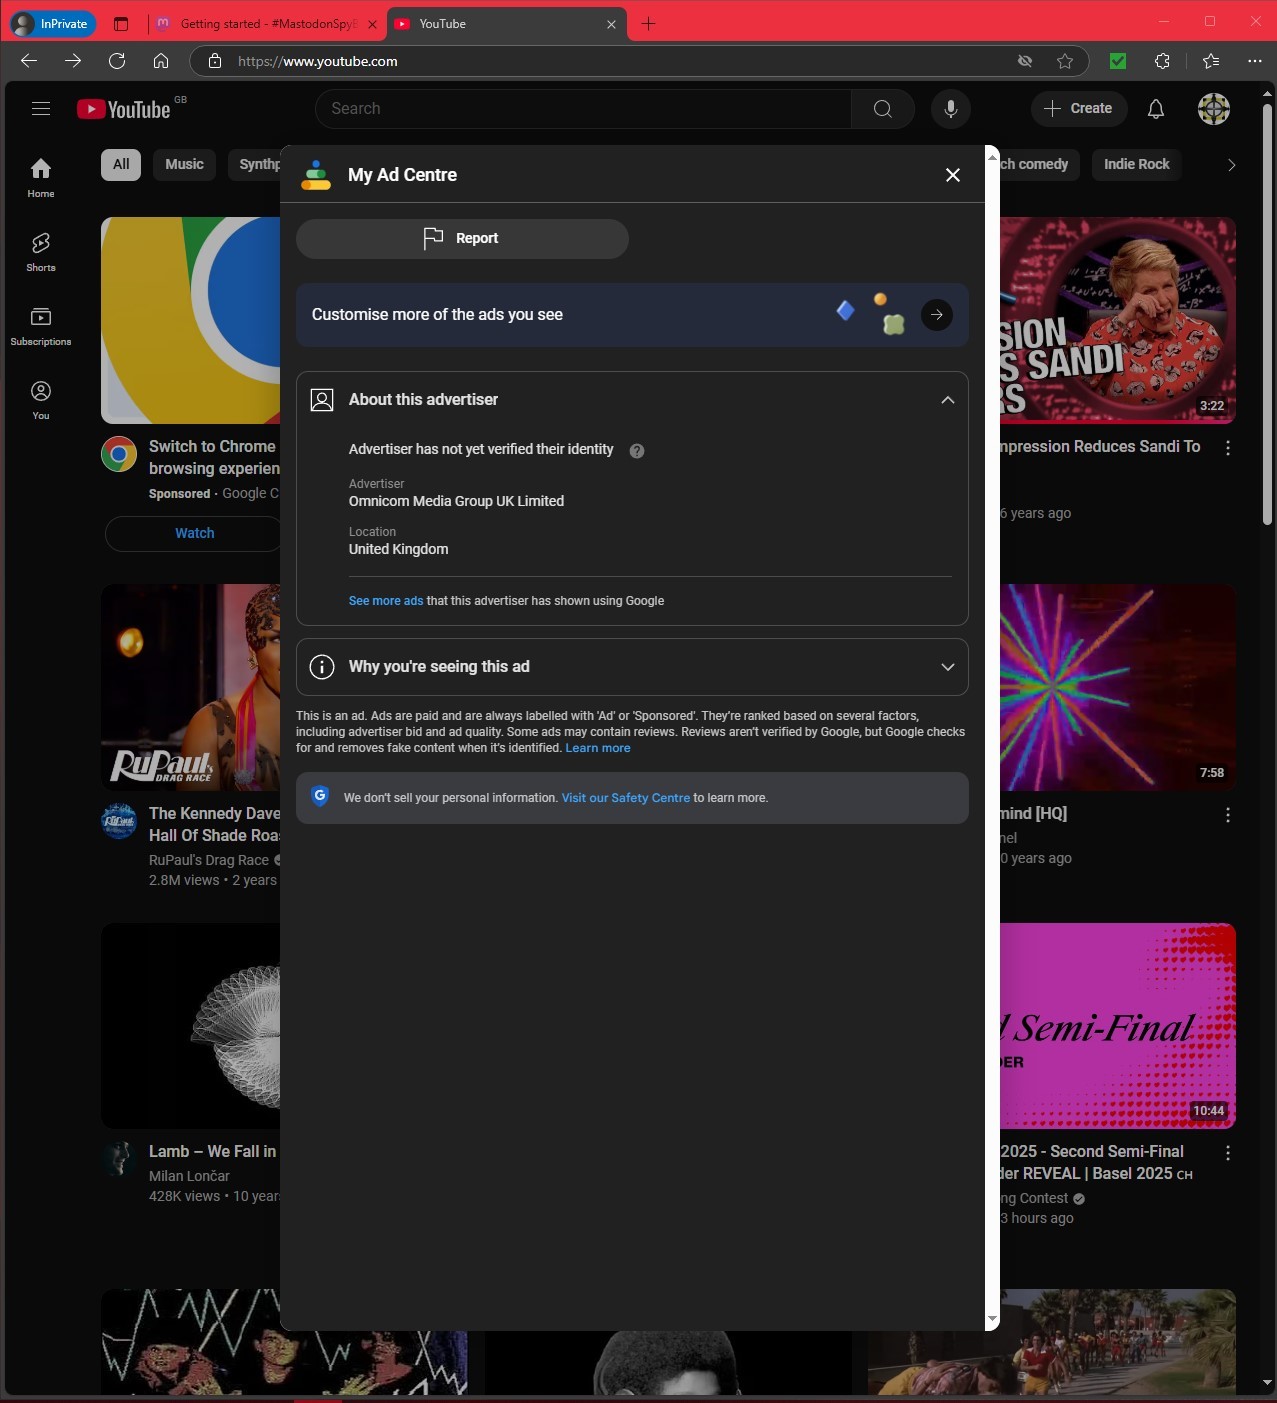Go back in the browser
This screenshot has height=1403, width=1277.
click(29, 61)
